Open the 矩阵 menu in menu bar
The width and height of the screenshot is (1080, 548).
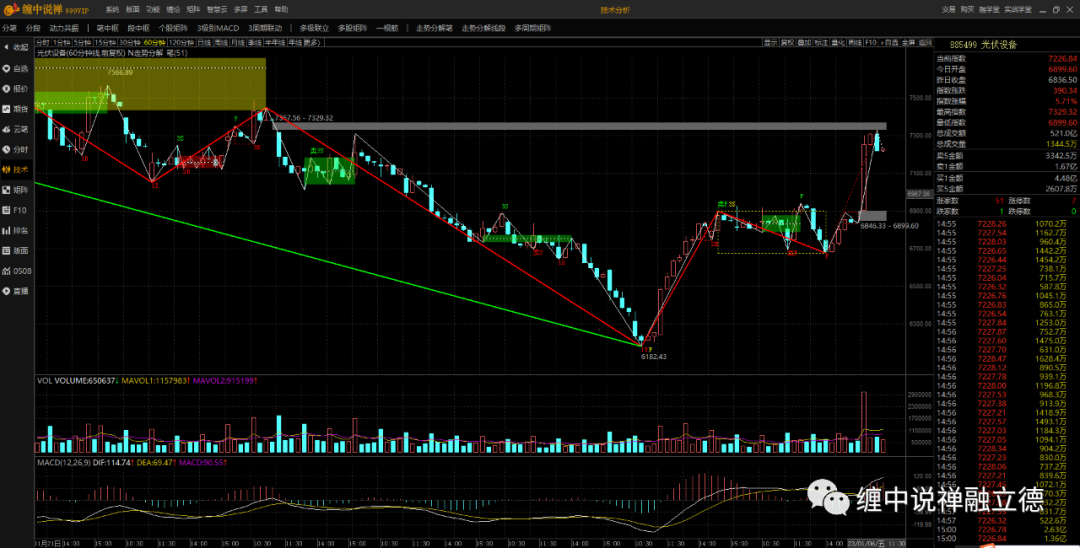click(193, 10)
